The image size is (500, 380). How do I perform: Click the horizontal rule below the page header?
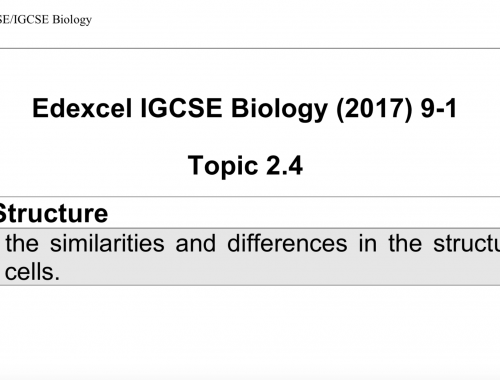tap(250, 48)
